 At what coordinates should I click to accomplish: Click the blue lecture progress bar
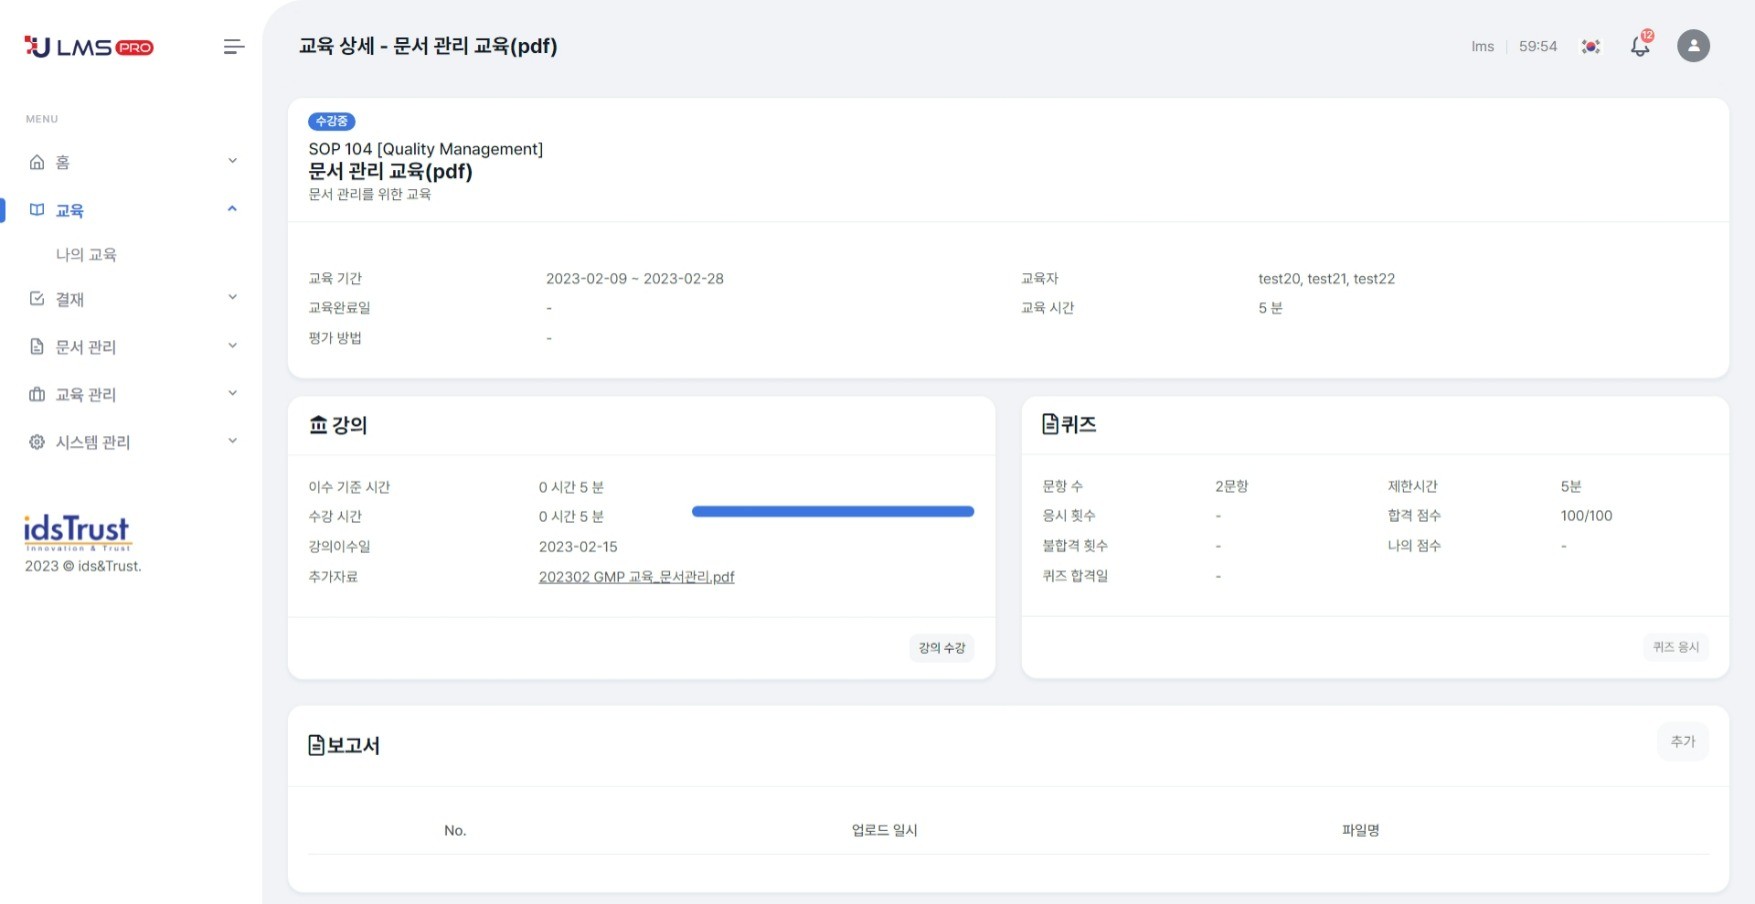pos(832,512)
